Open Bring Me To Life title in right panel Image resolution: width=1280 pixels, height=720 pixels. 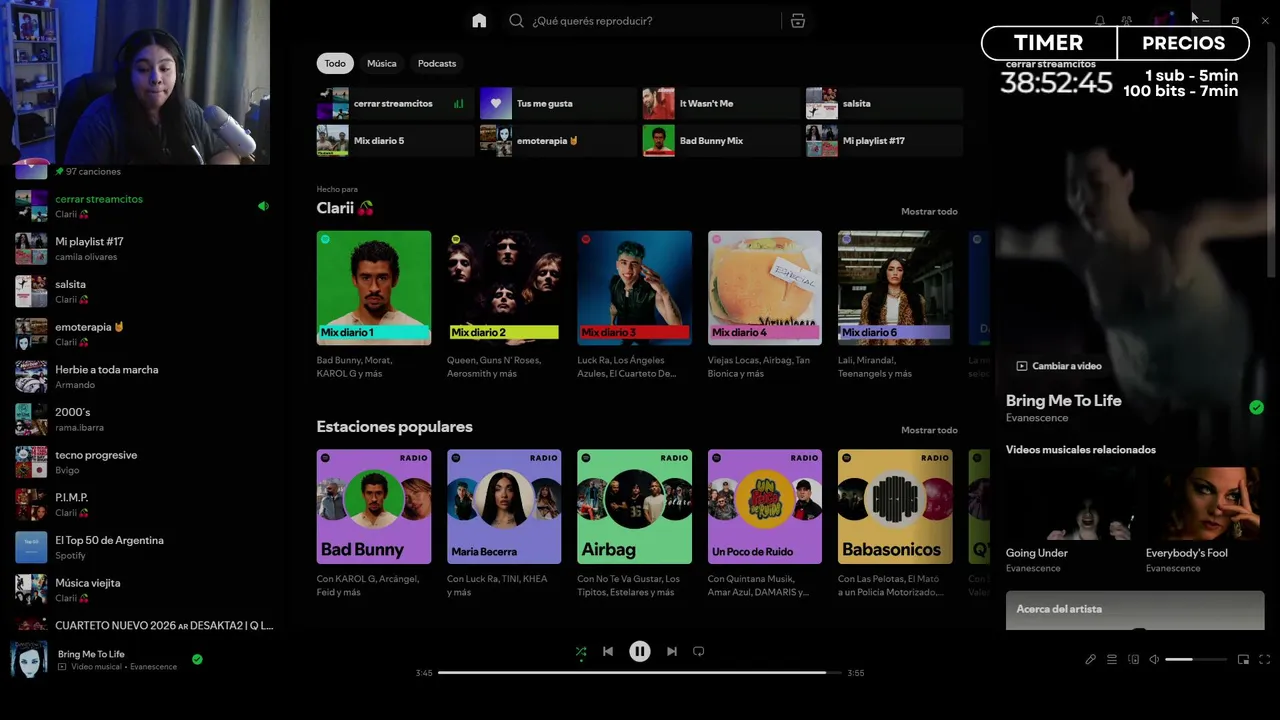(1063, 400)
